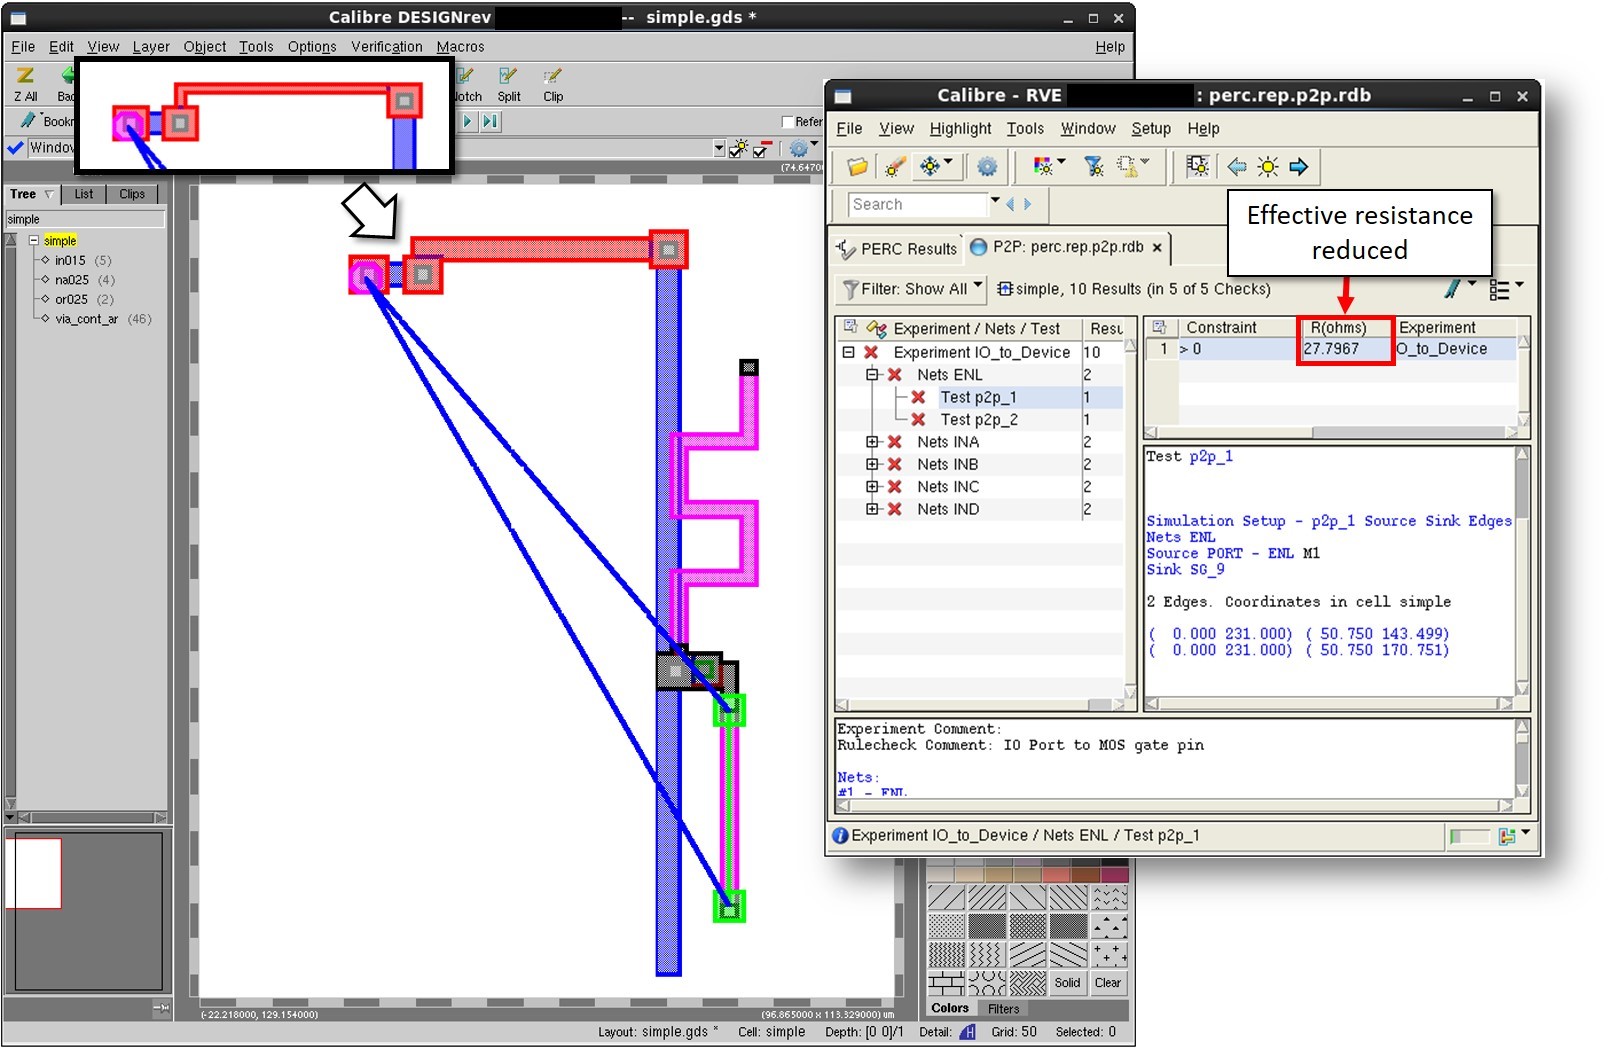Click the Constraint column header
The width and height of the screenshot is (1610, 1049).
[1221, 328]
